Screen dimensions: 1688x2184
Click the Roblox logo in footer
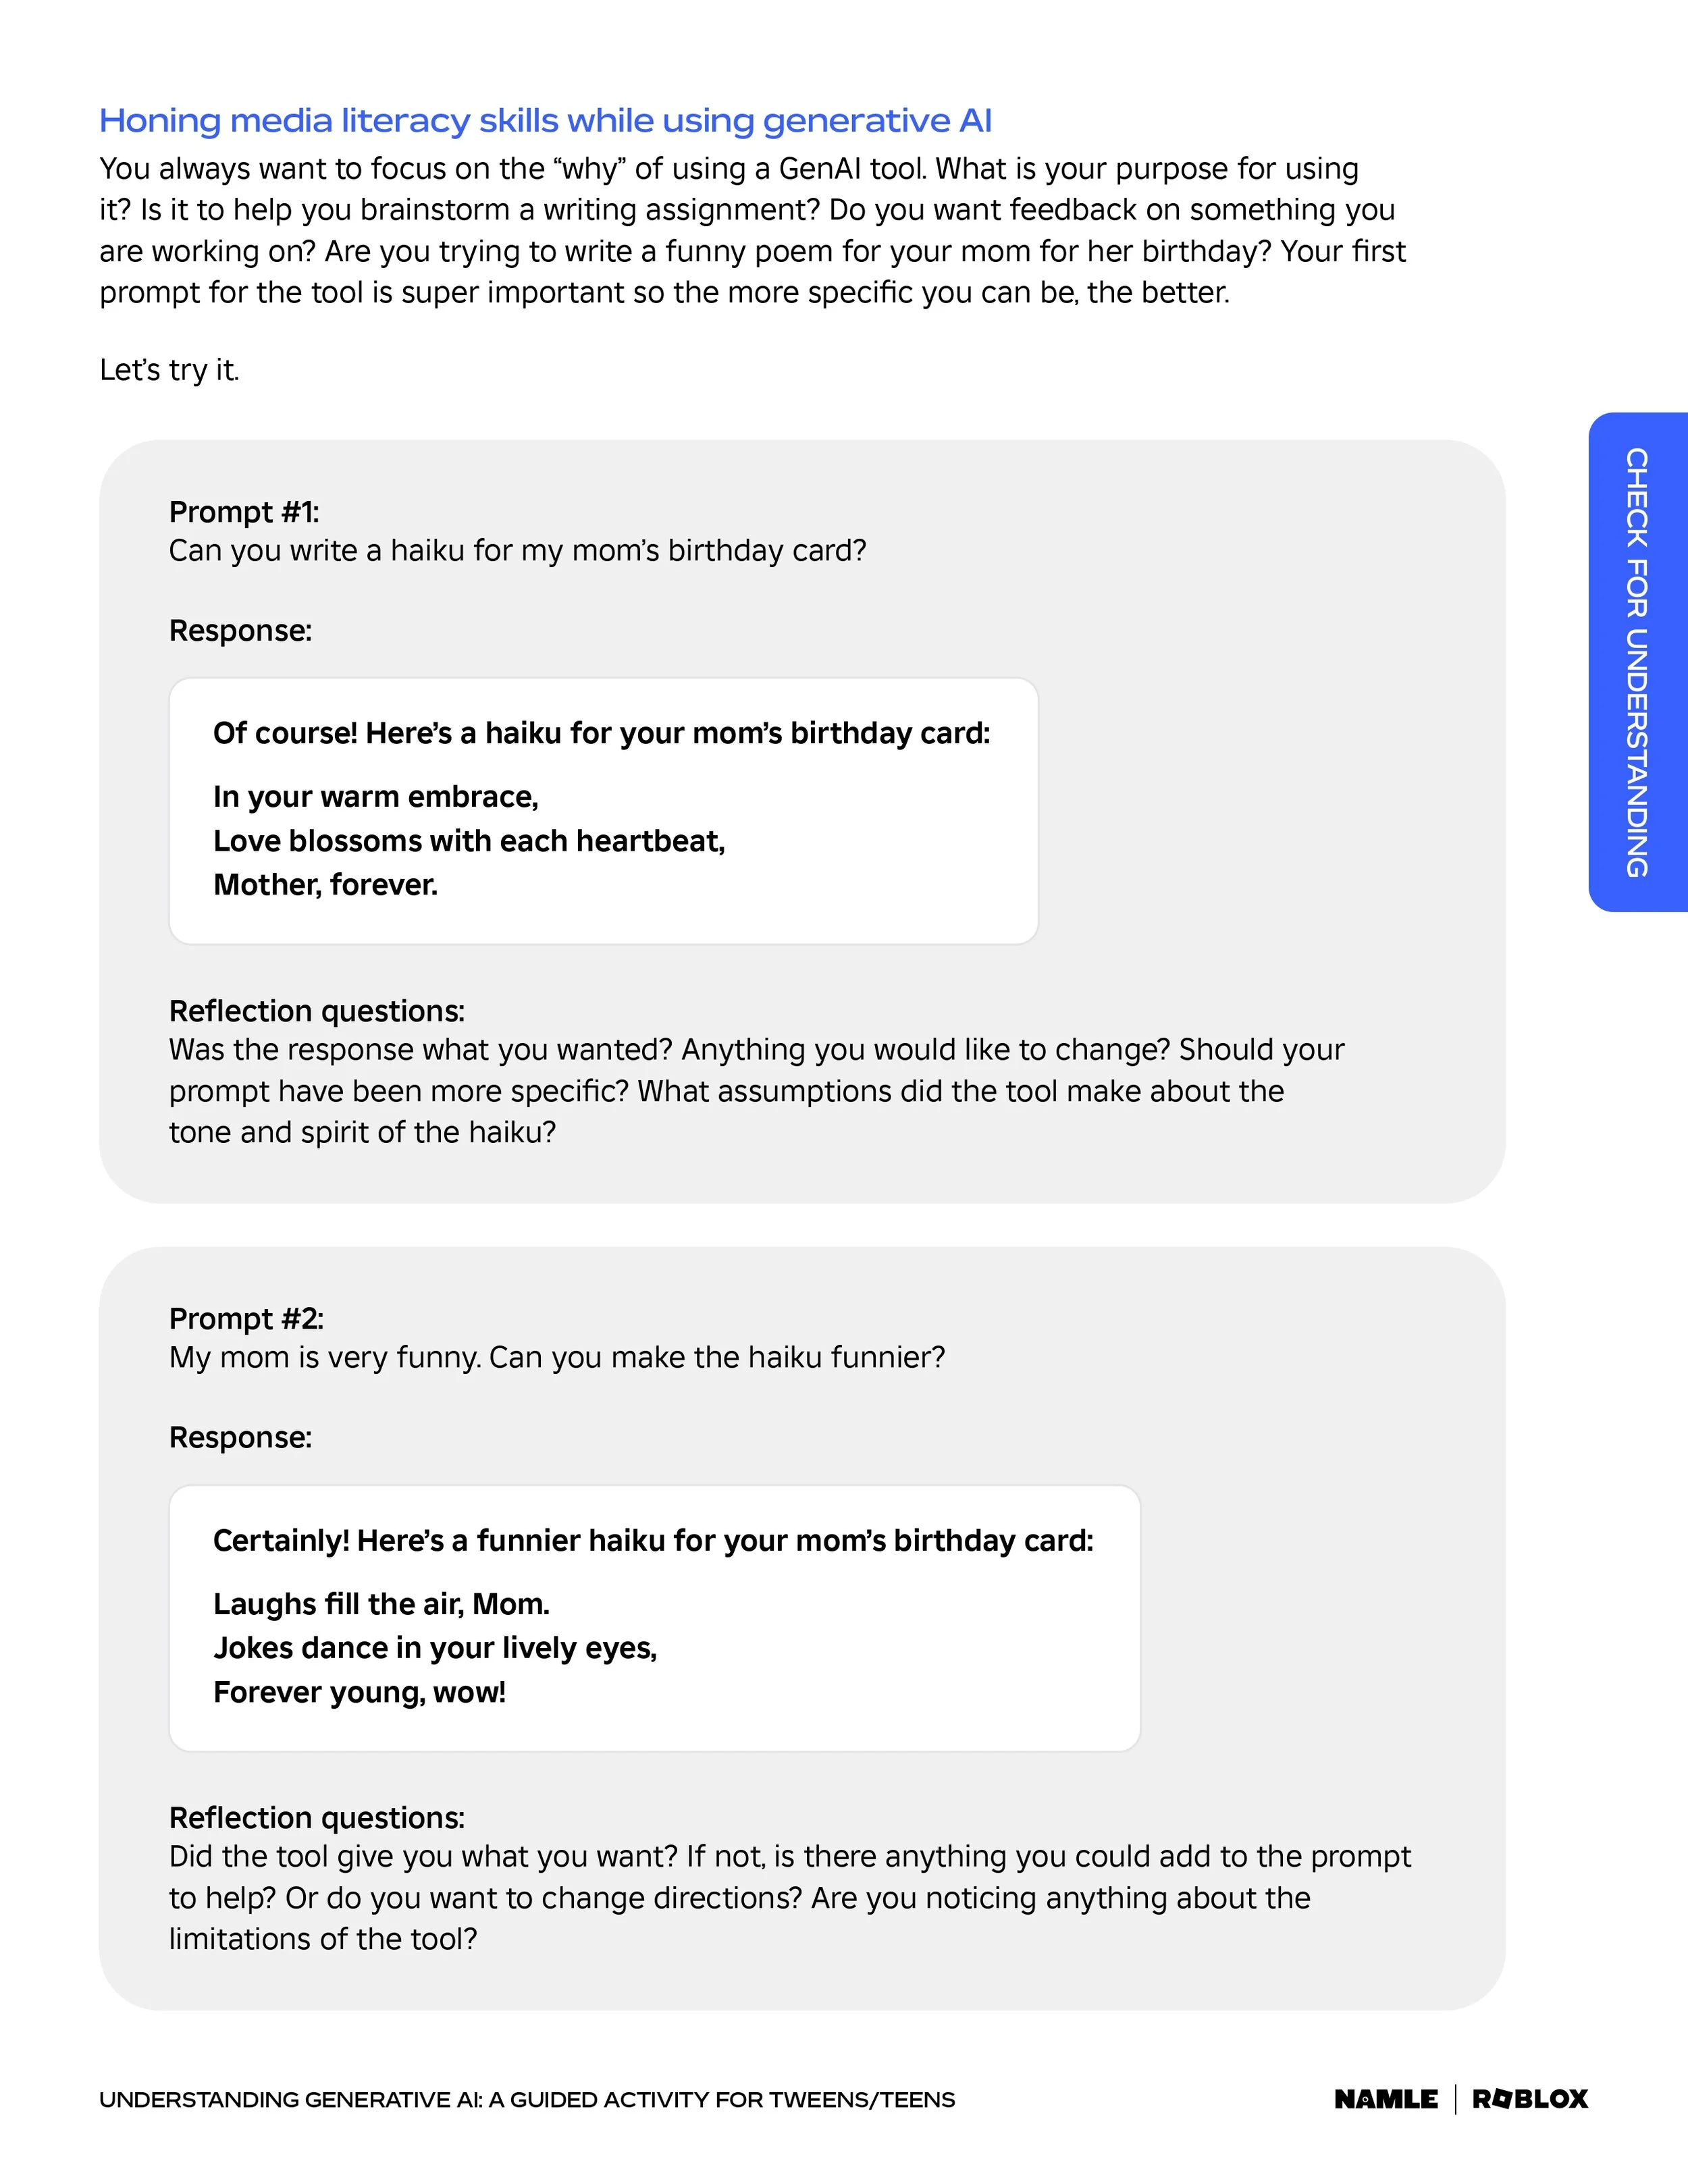1530,2099
